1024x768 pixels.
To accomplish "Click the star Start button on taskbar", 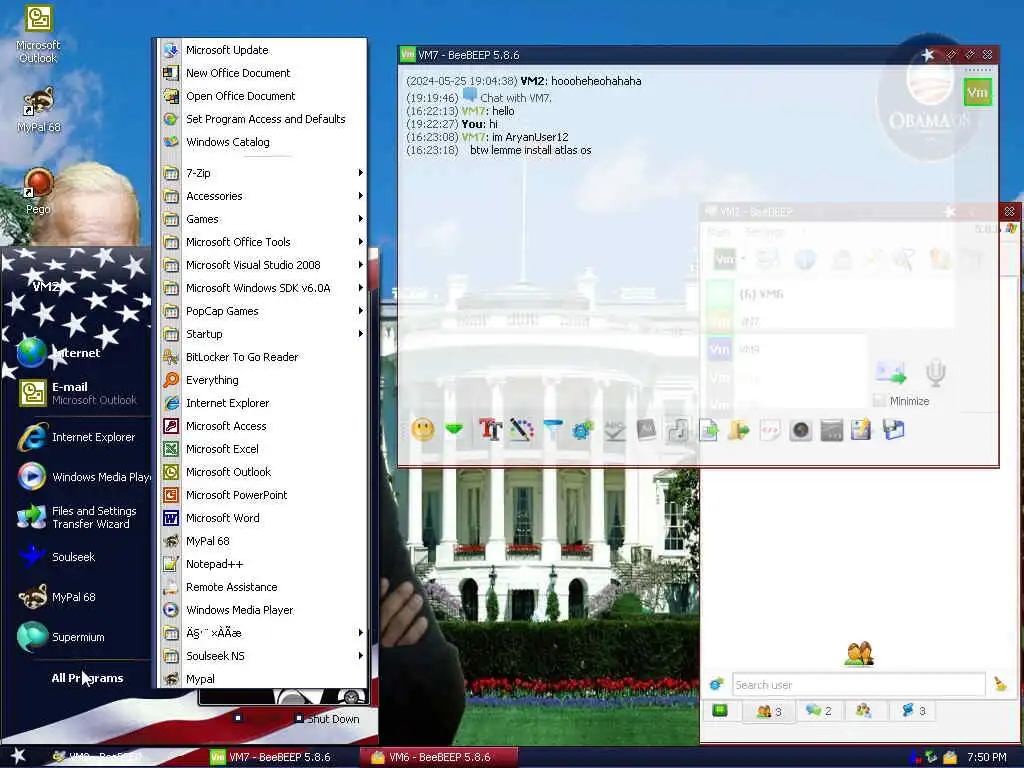I will pyautogui.click(x=18, y=756).
